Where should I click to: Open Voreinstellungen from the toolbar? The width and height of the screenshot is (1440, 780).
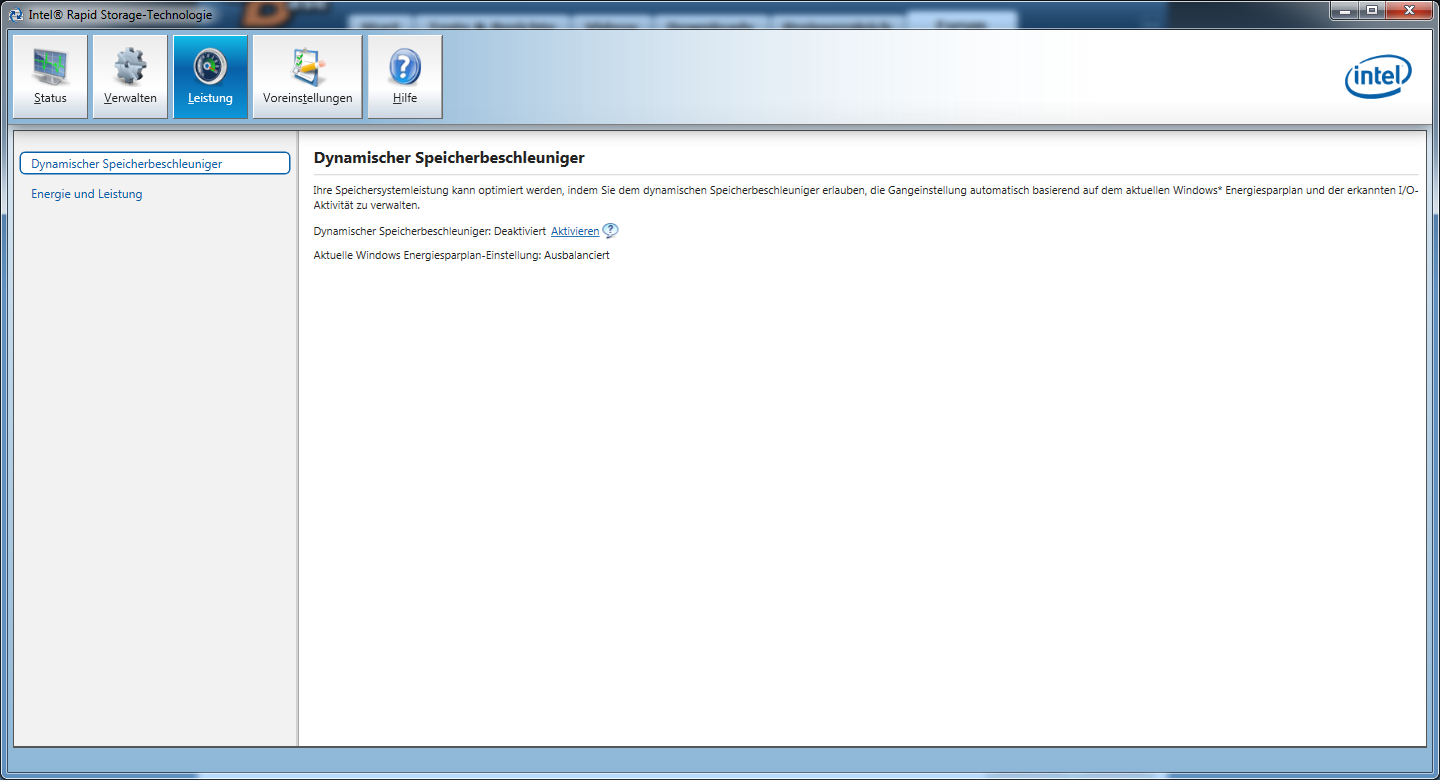pos(307,77)
